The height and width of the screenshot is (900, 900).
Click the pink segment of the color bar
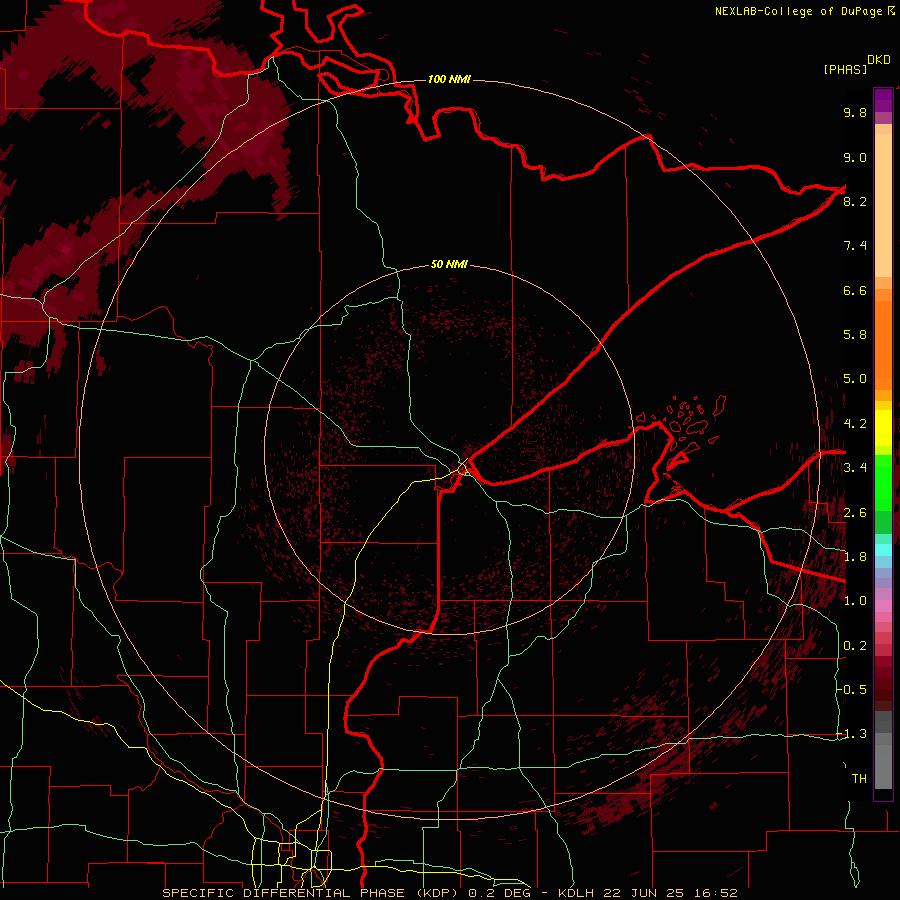[883, 606]
